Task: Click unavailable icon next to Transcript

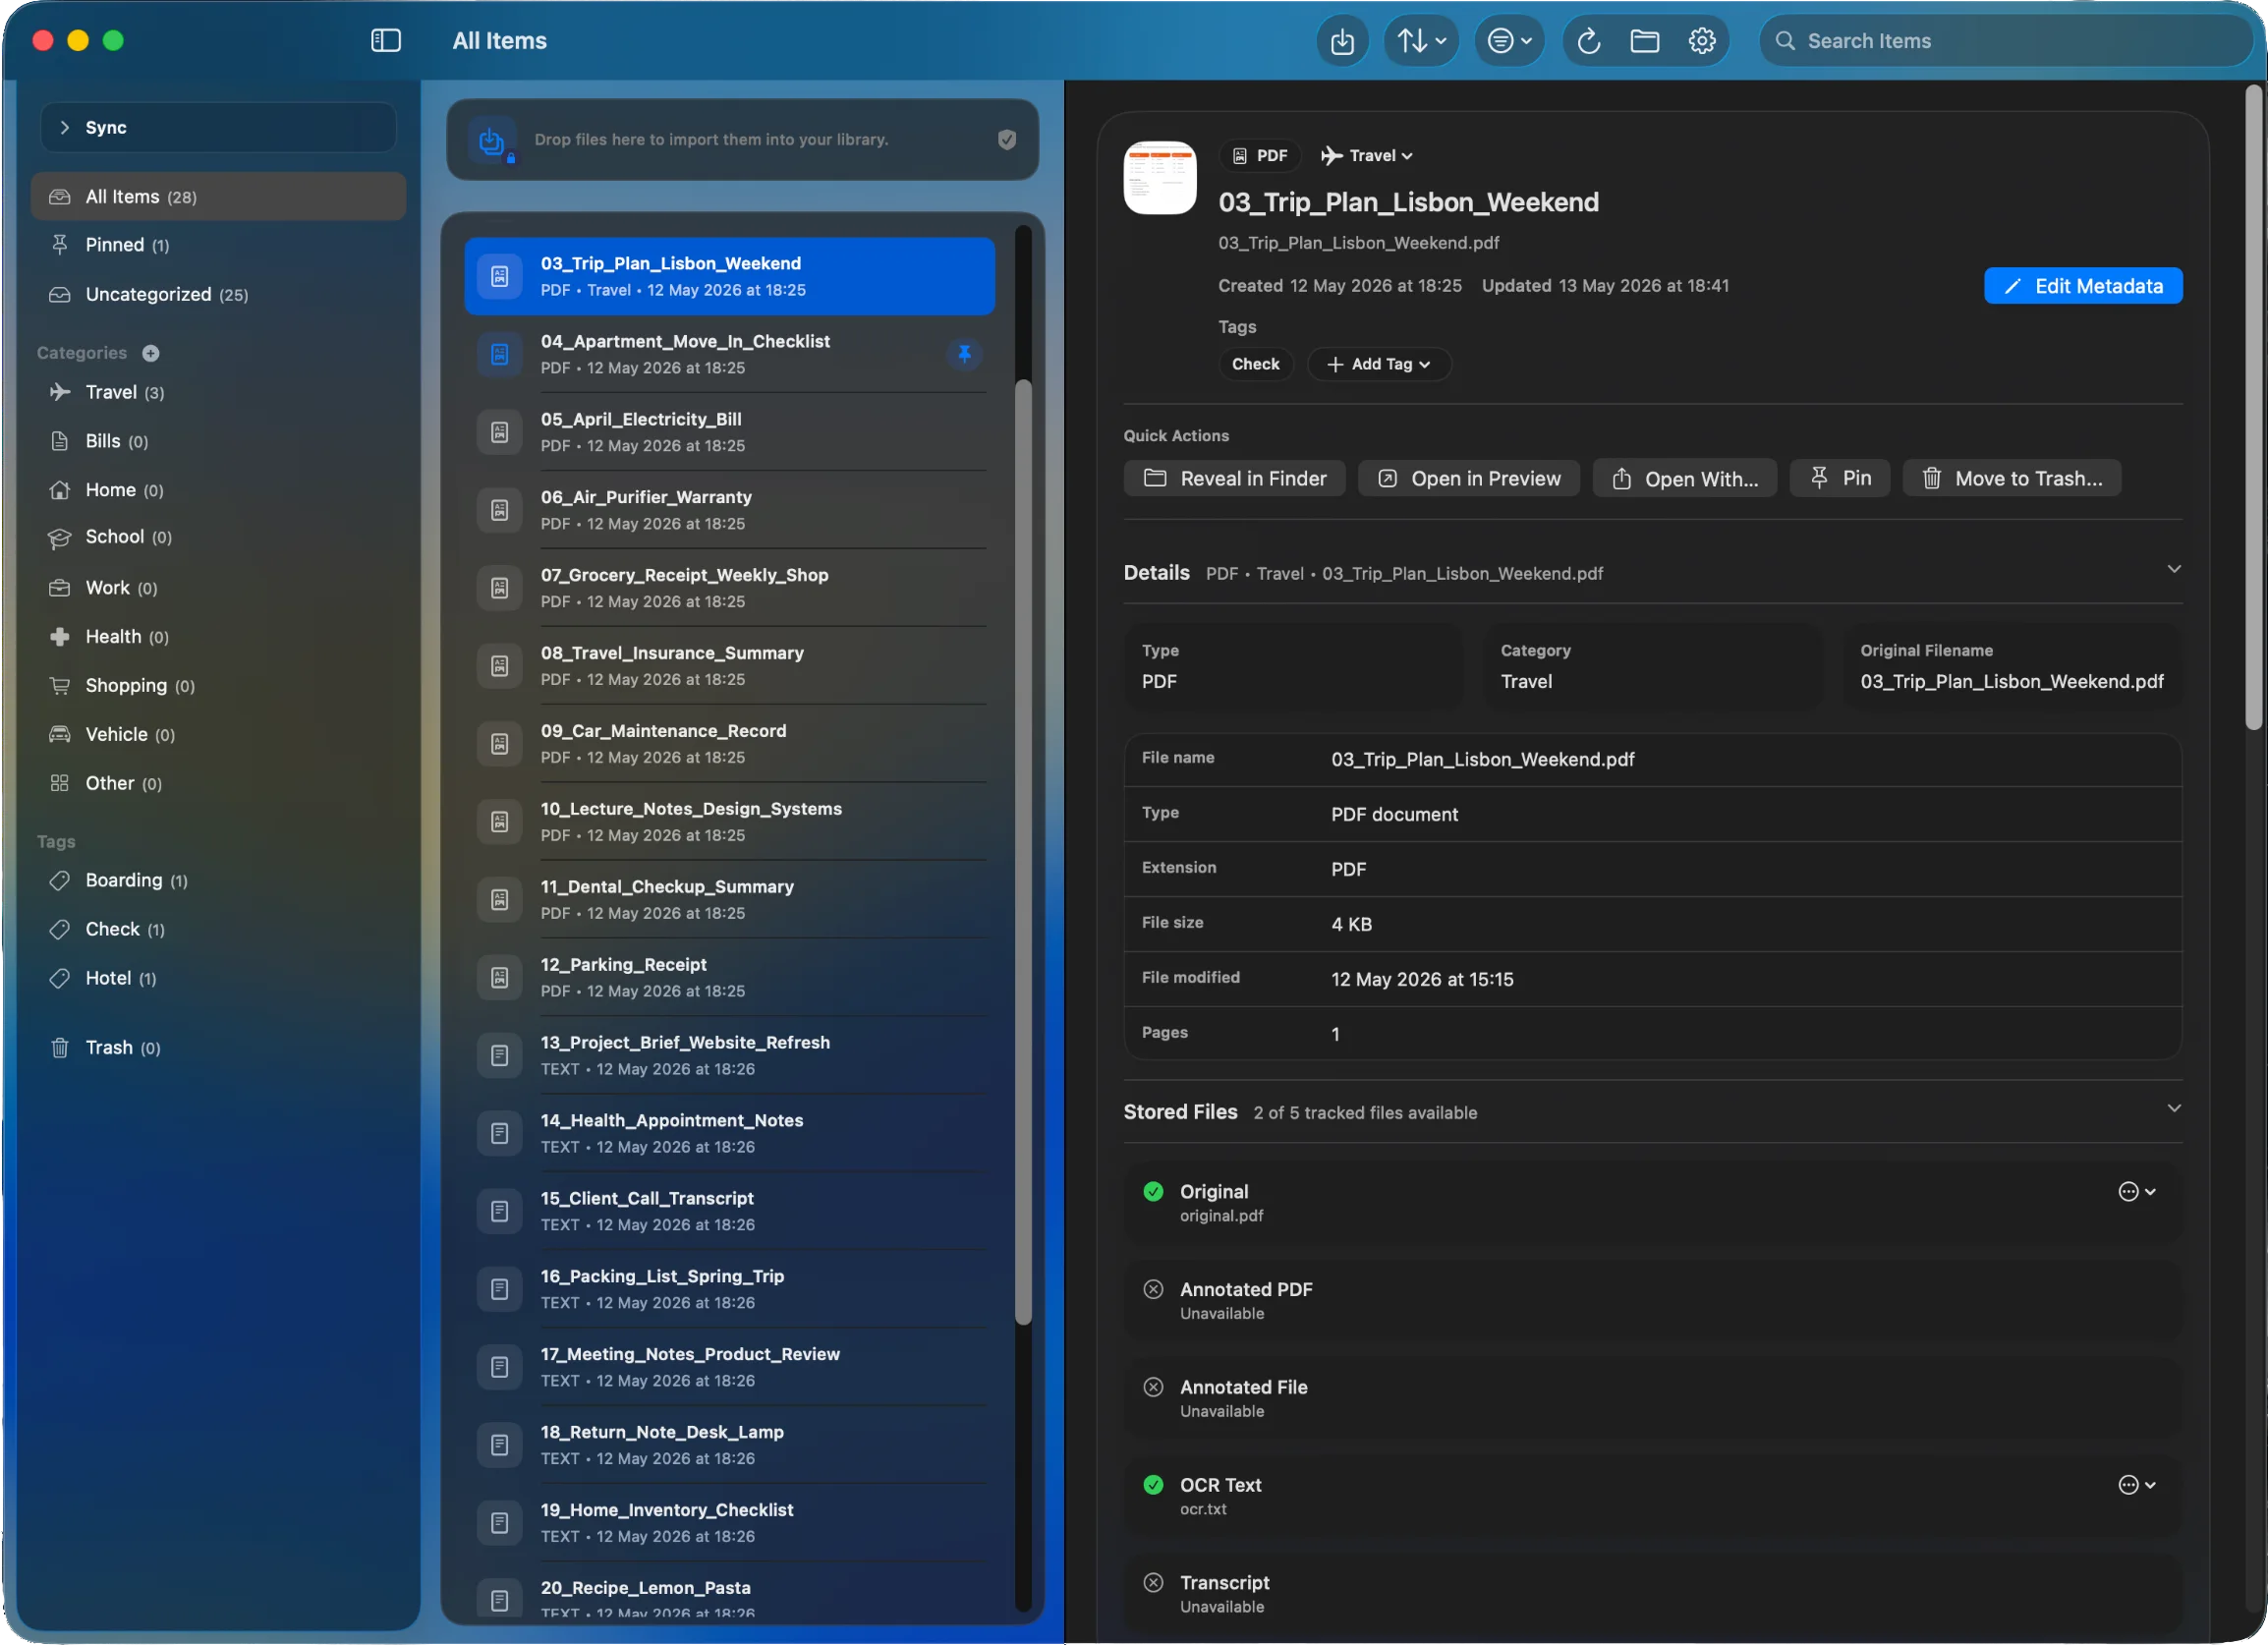Action: tap(1153, 1582)
